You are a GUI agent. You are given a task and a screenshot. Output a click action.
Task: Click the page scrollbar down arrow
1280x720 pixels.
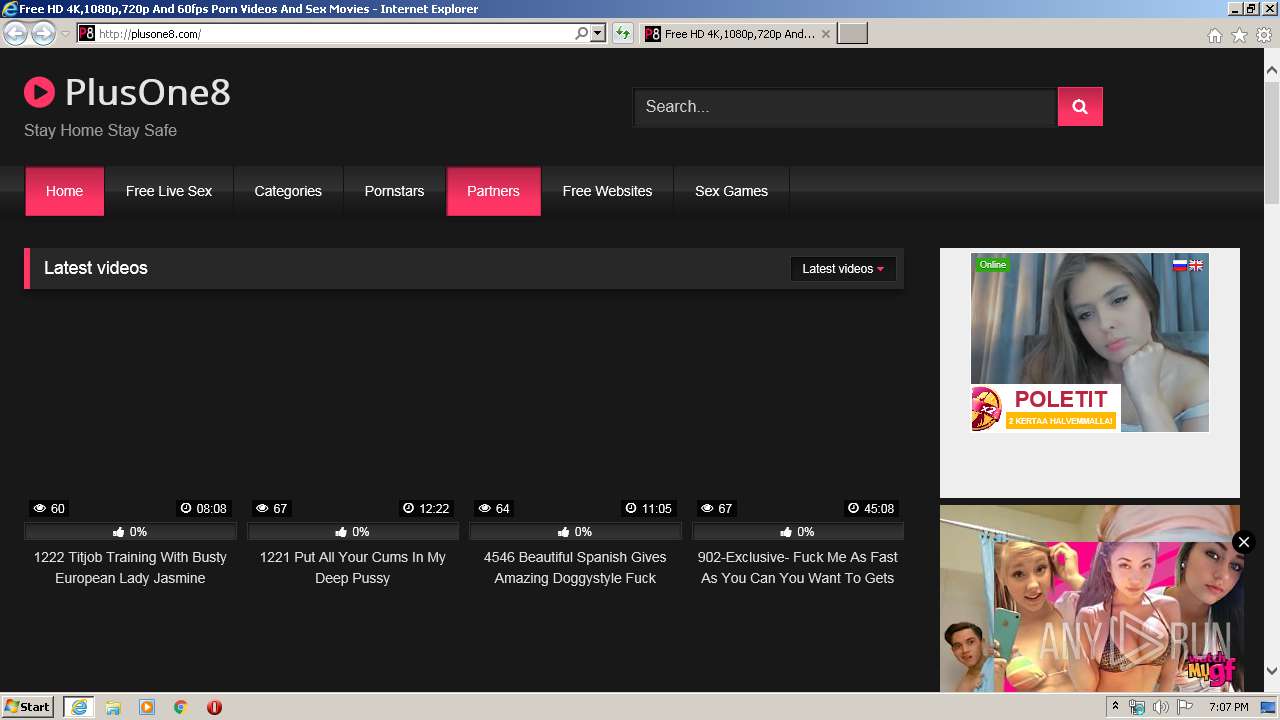[x=1272, y=671]
